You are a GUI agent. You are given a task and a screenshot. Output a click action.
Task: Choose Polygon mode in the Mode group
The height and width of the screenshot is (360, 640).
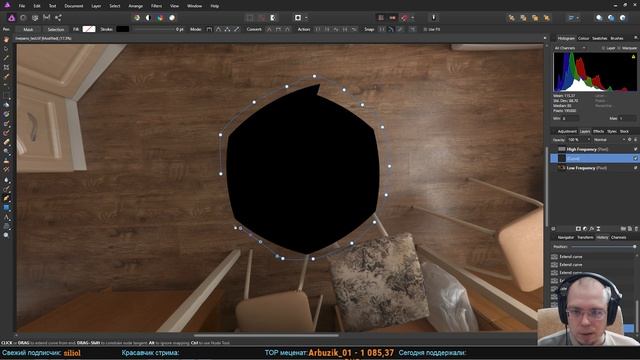(227, 29)
